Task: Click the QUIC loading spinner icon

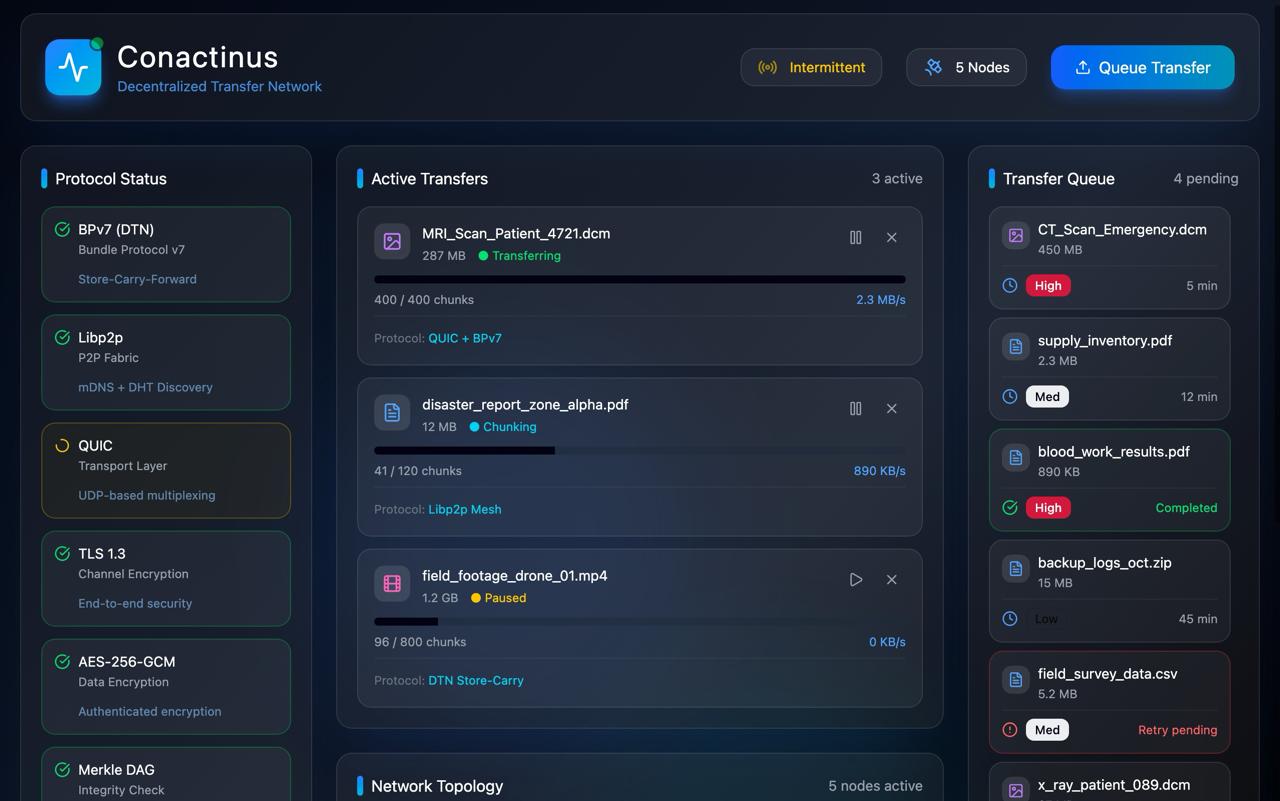Action: click(62, 445)
